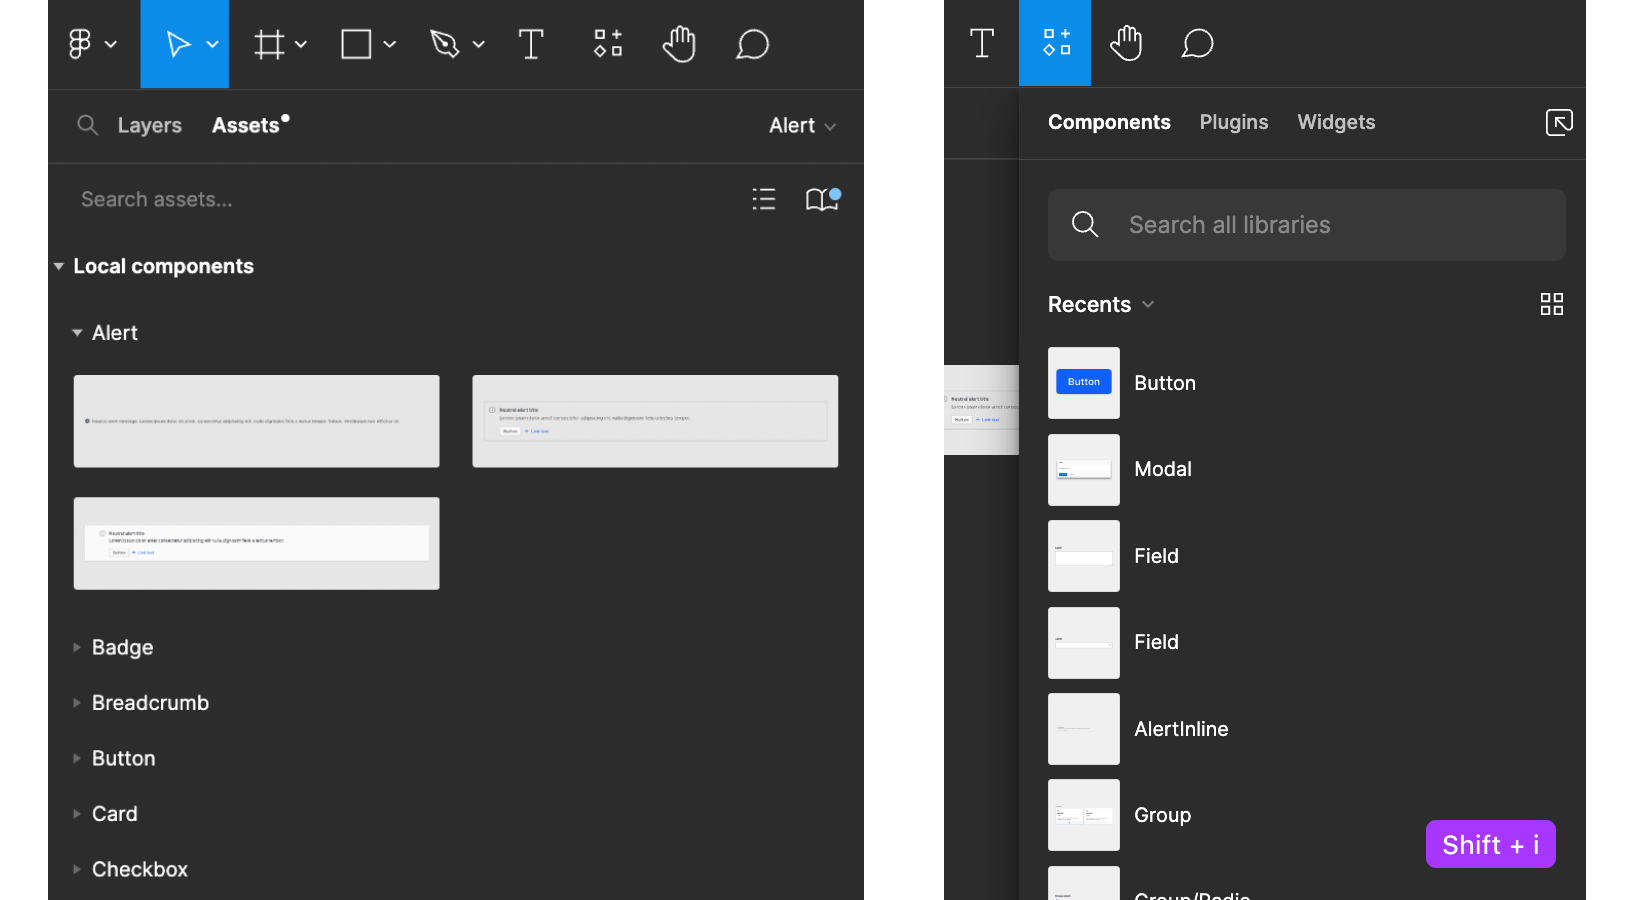Collapse the Alert component group
The image size is (1646, 900).
(x=77, y=333)
